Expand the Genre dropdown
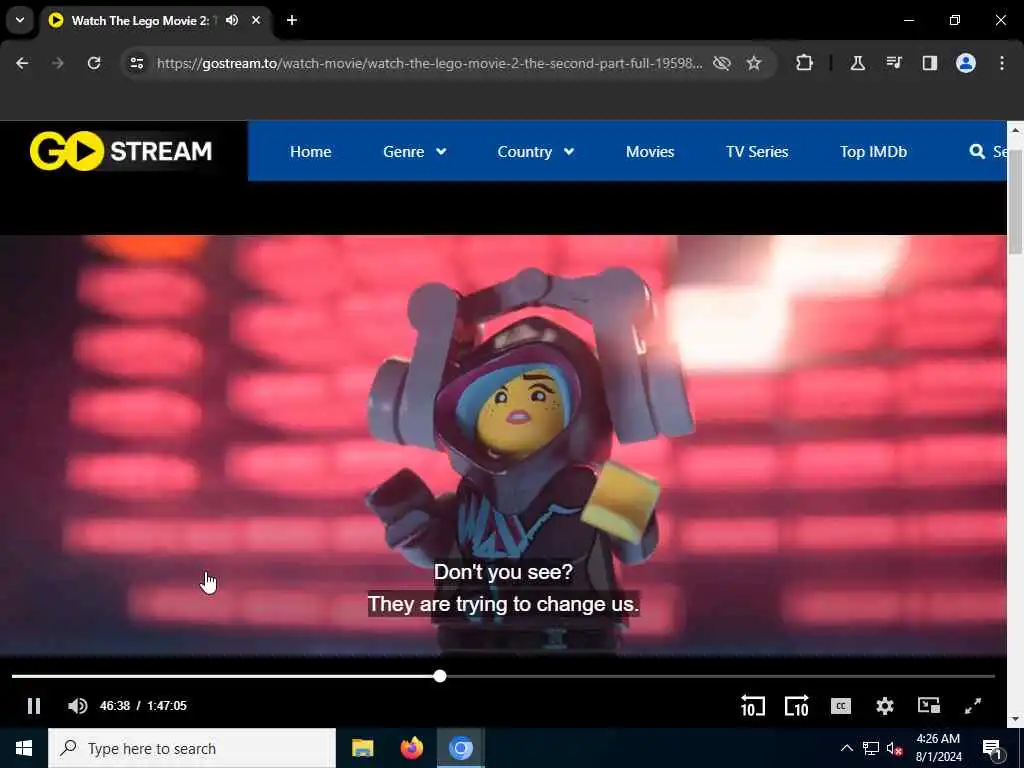Image resolution: width=1024 pixels, height=768 pixels. click(415, 152)
